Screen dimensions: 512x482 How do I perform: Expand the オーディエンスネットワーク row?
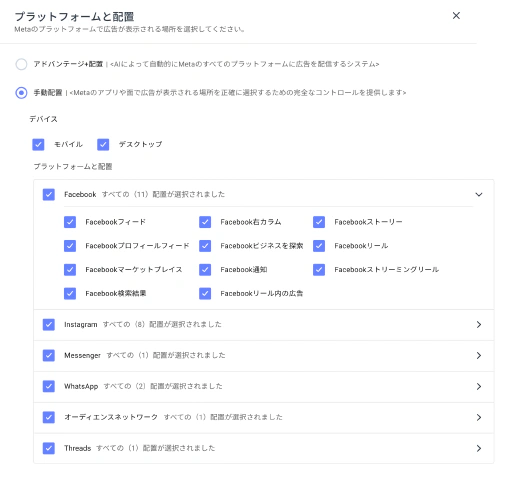(x=479, y=417)
